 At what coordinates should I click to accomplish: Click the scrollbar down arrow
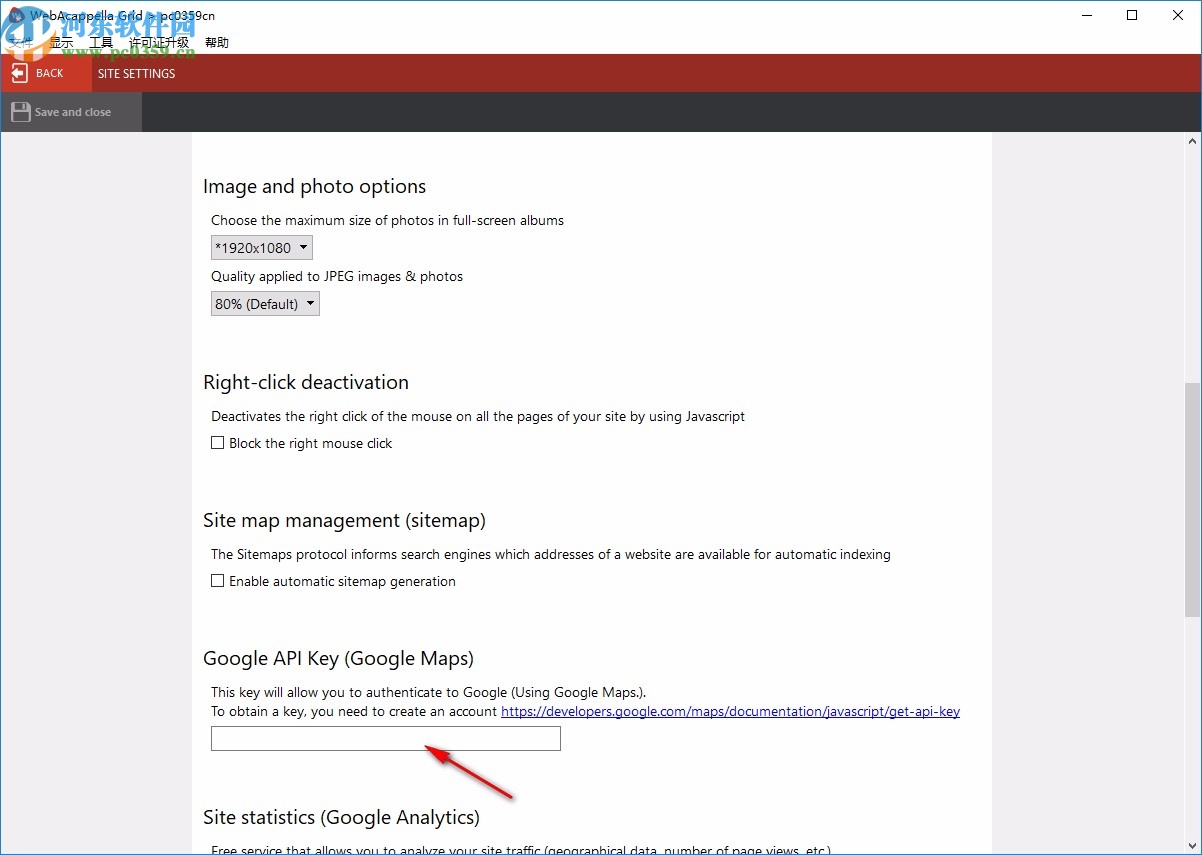(x=1193, y=846)
